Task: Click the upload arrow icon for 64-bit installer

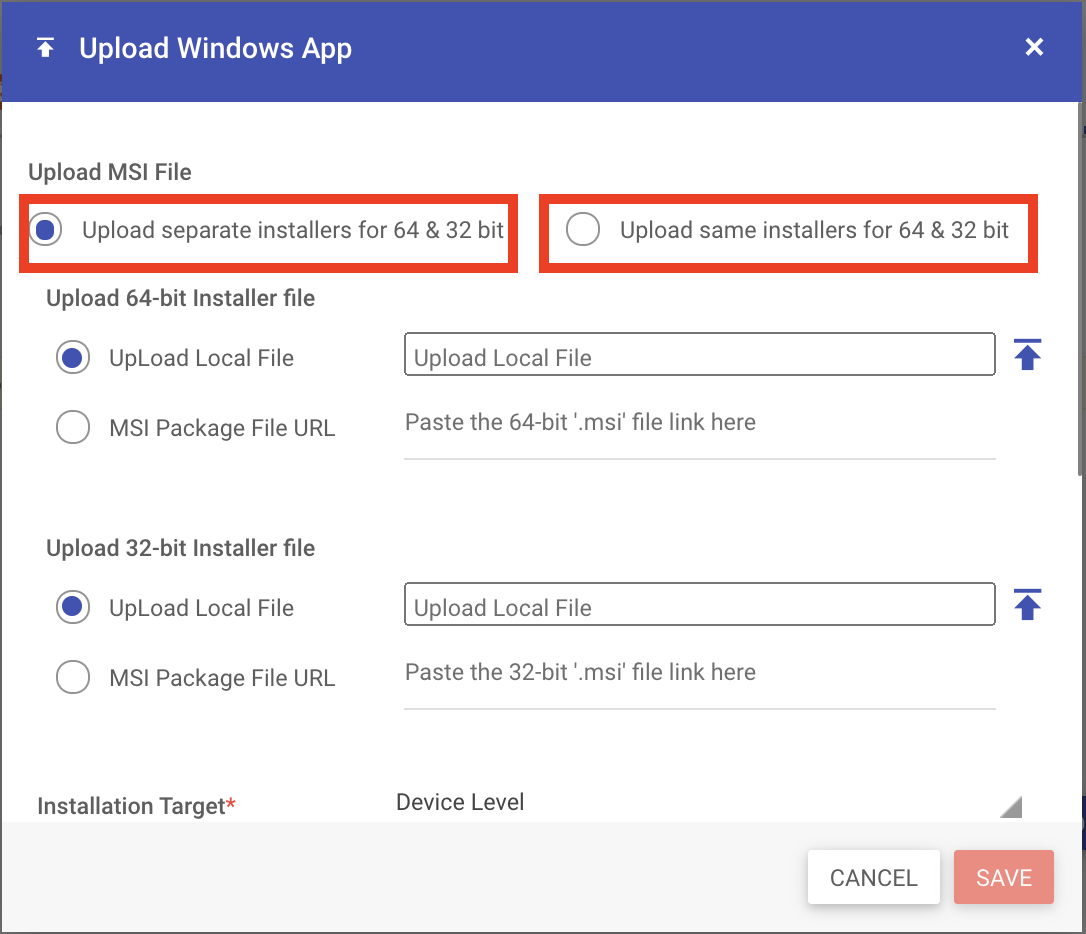Action: pos(1028,354)
